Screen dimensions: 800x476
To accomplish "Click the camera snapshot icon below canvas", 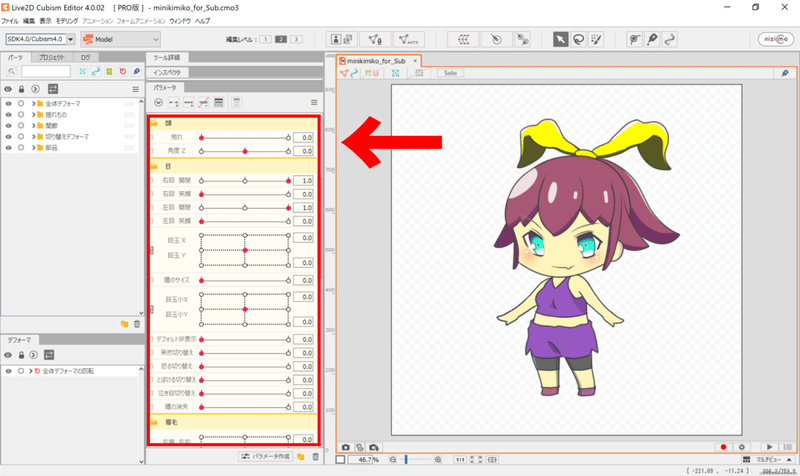I will 345,447.
